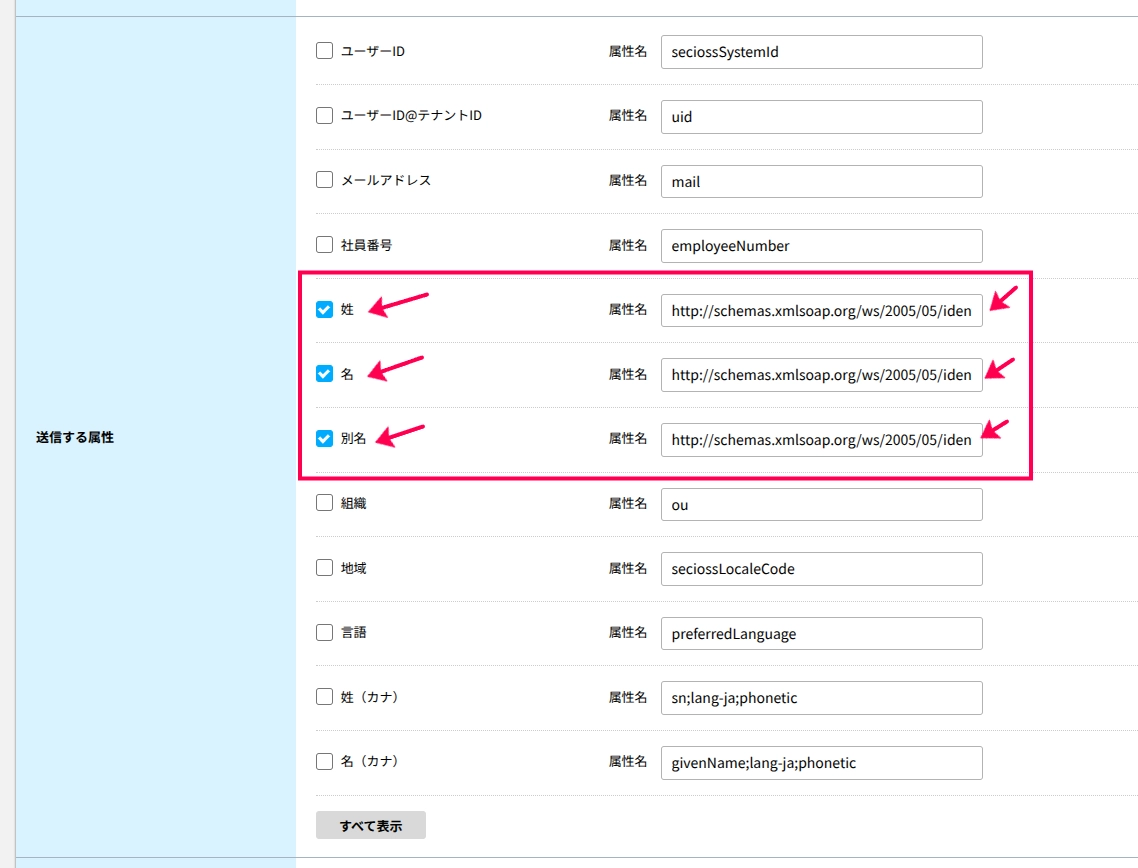Focus the seciossSystemId attribute name field
Screen dimensions: 1138x868
(822, 52)
